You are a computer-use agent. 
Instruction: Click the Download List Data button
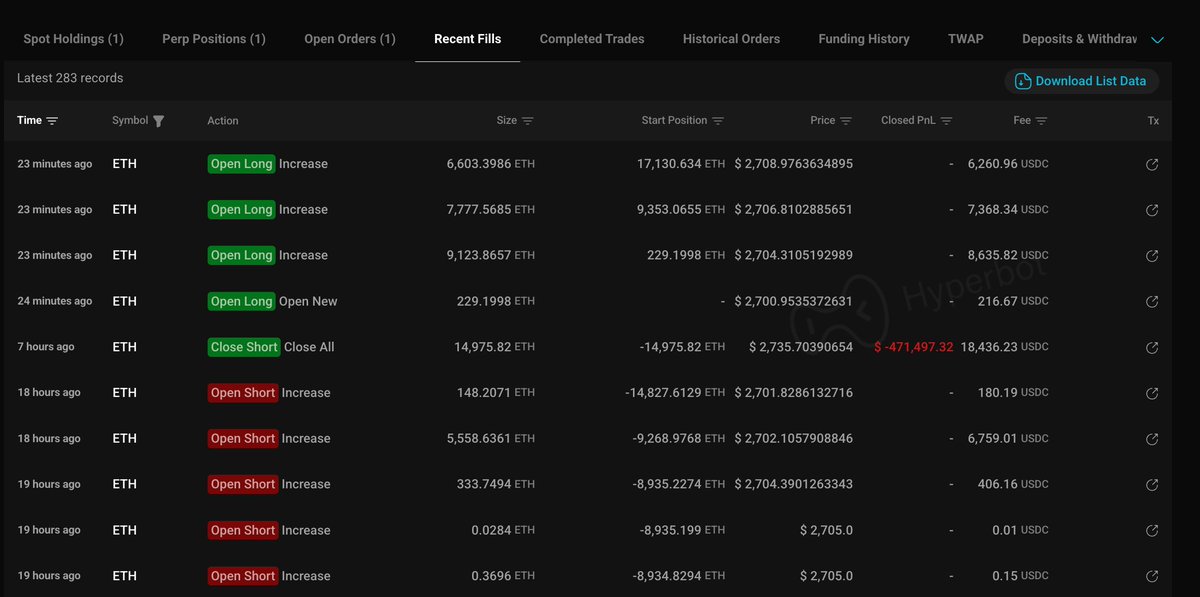[1082, 81]
